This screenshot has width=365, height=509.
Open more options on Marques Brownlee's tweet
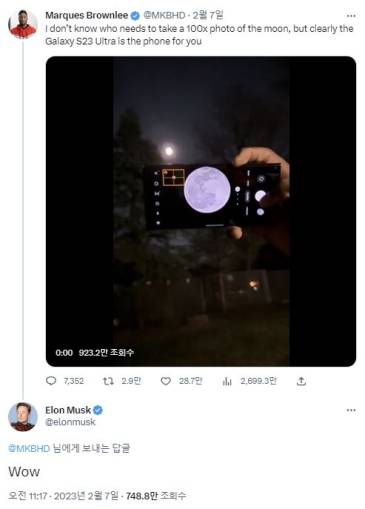click(x=351, y=16)
